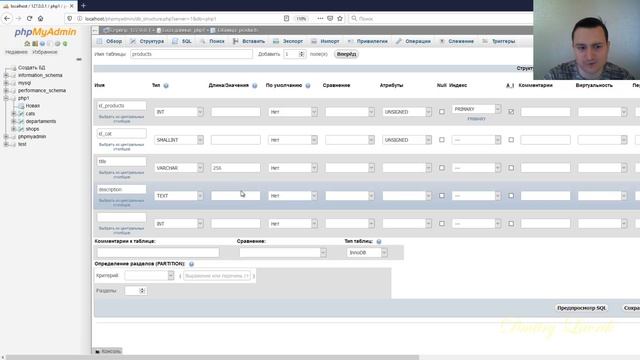The height and width of the screenshot is (360, 640).
Task: Click the browser back arrow
Action: 7,18
